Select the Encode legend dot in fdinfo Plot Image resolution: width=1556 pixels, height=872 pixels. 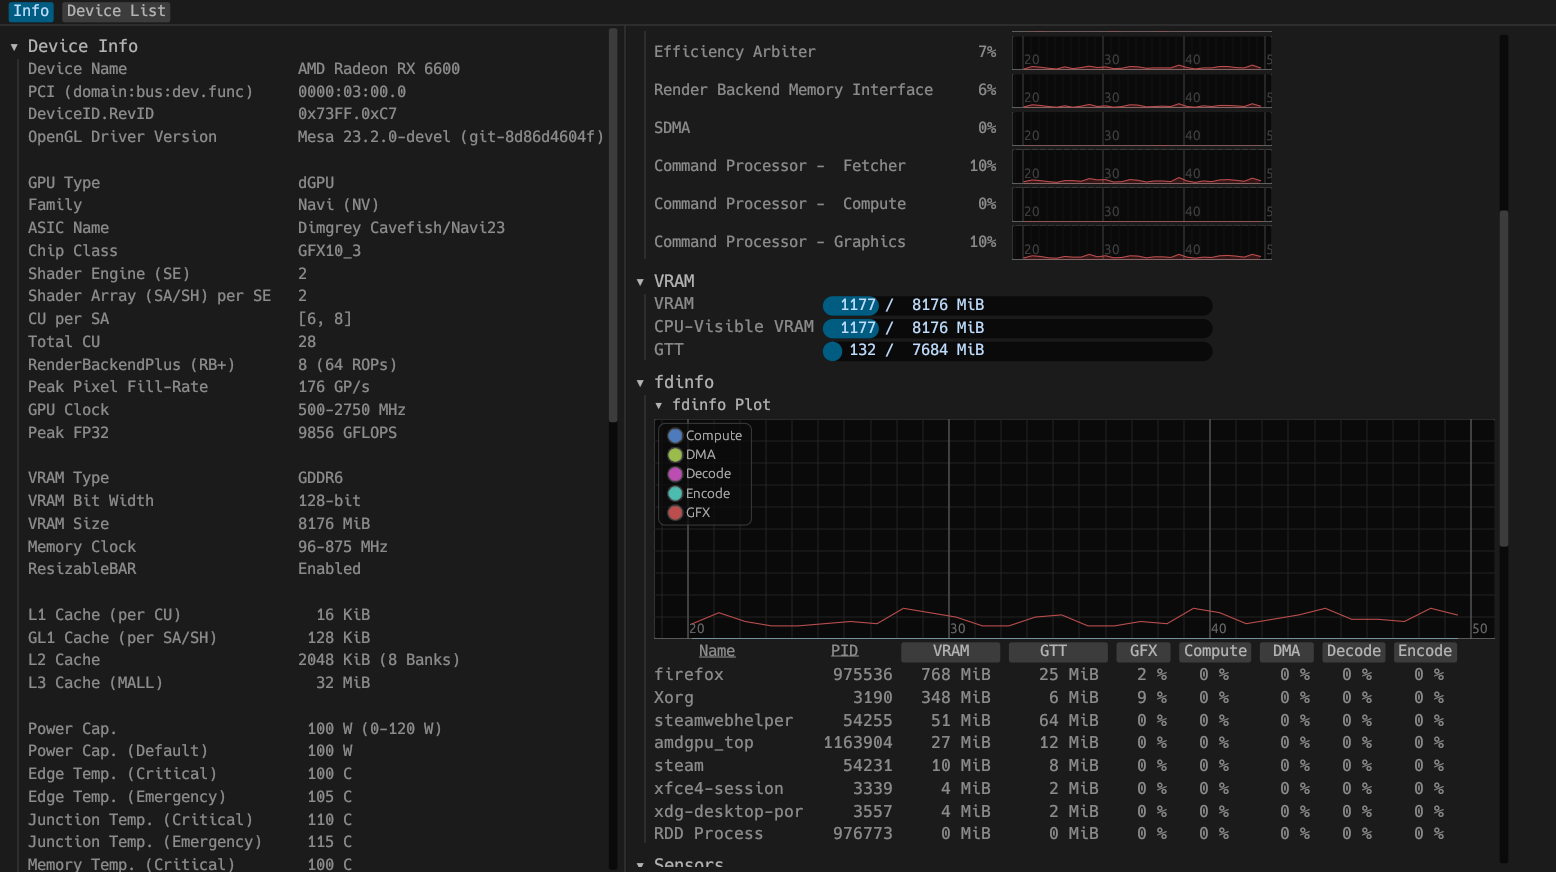[x=675, y=493]
